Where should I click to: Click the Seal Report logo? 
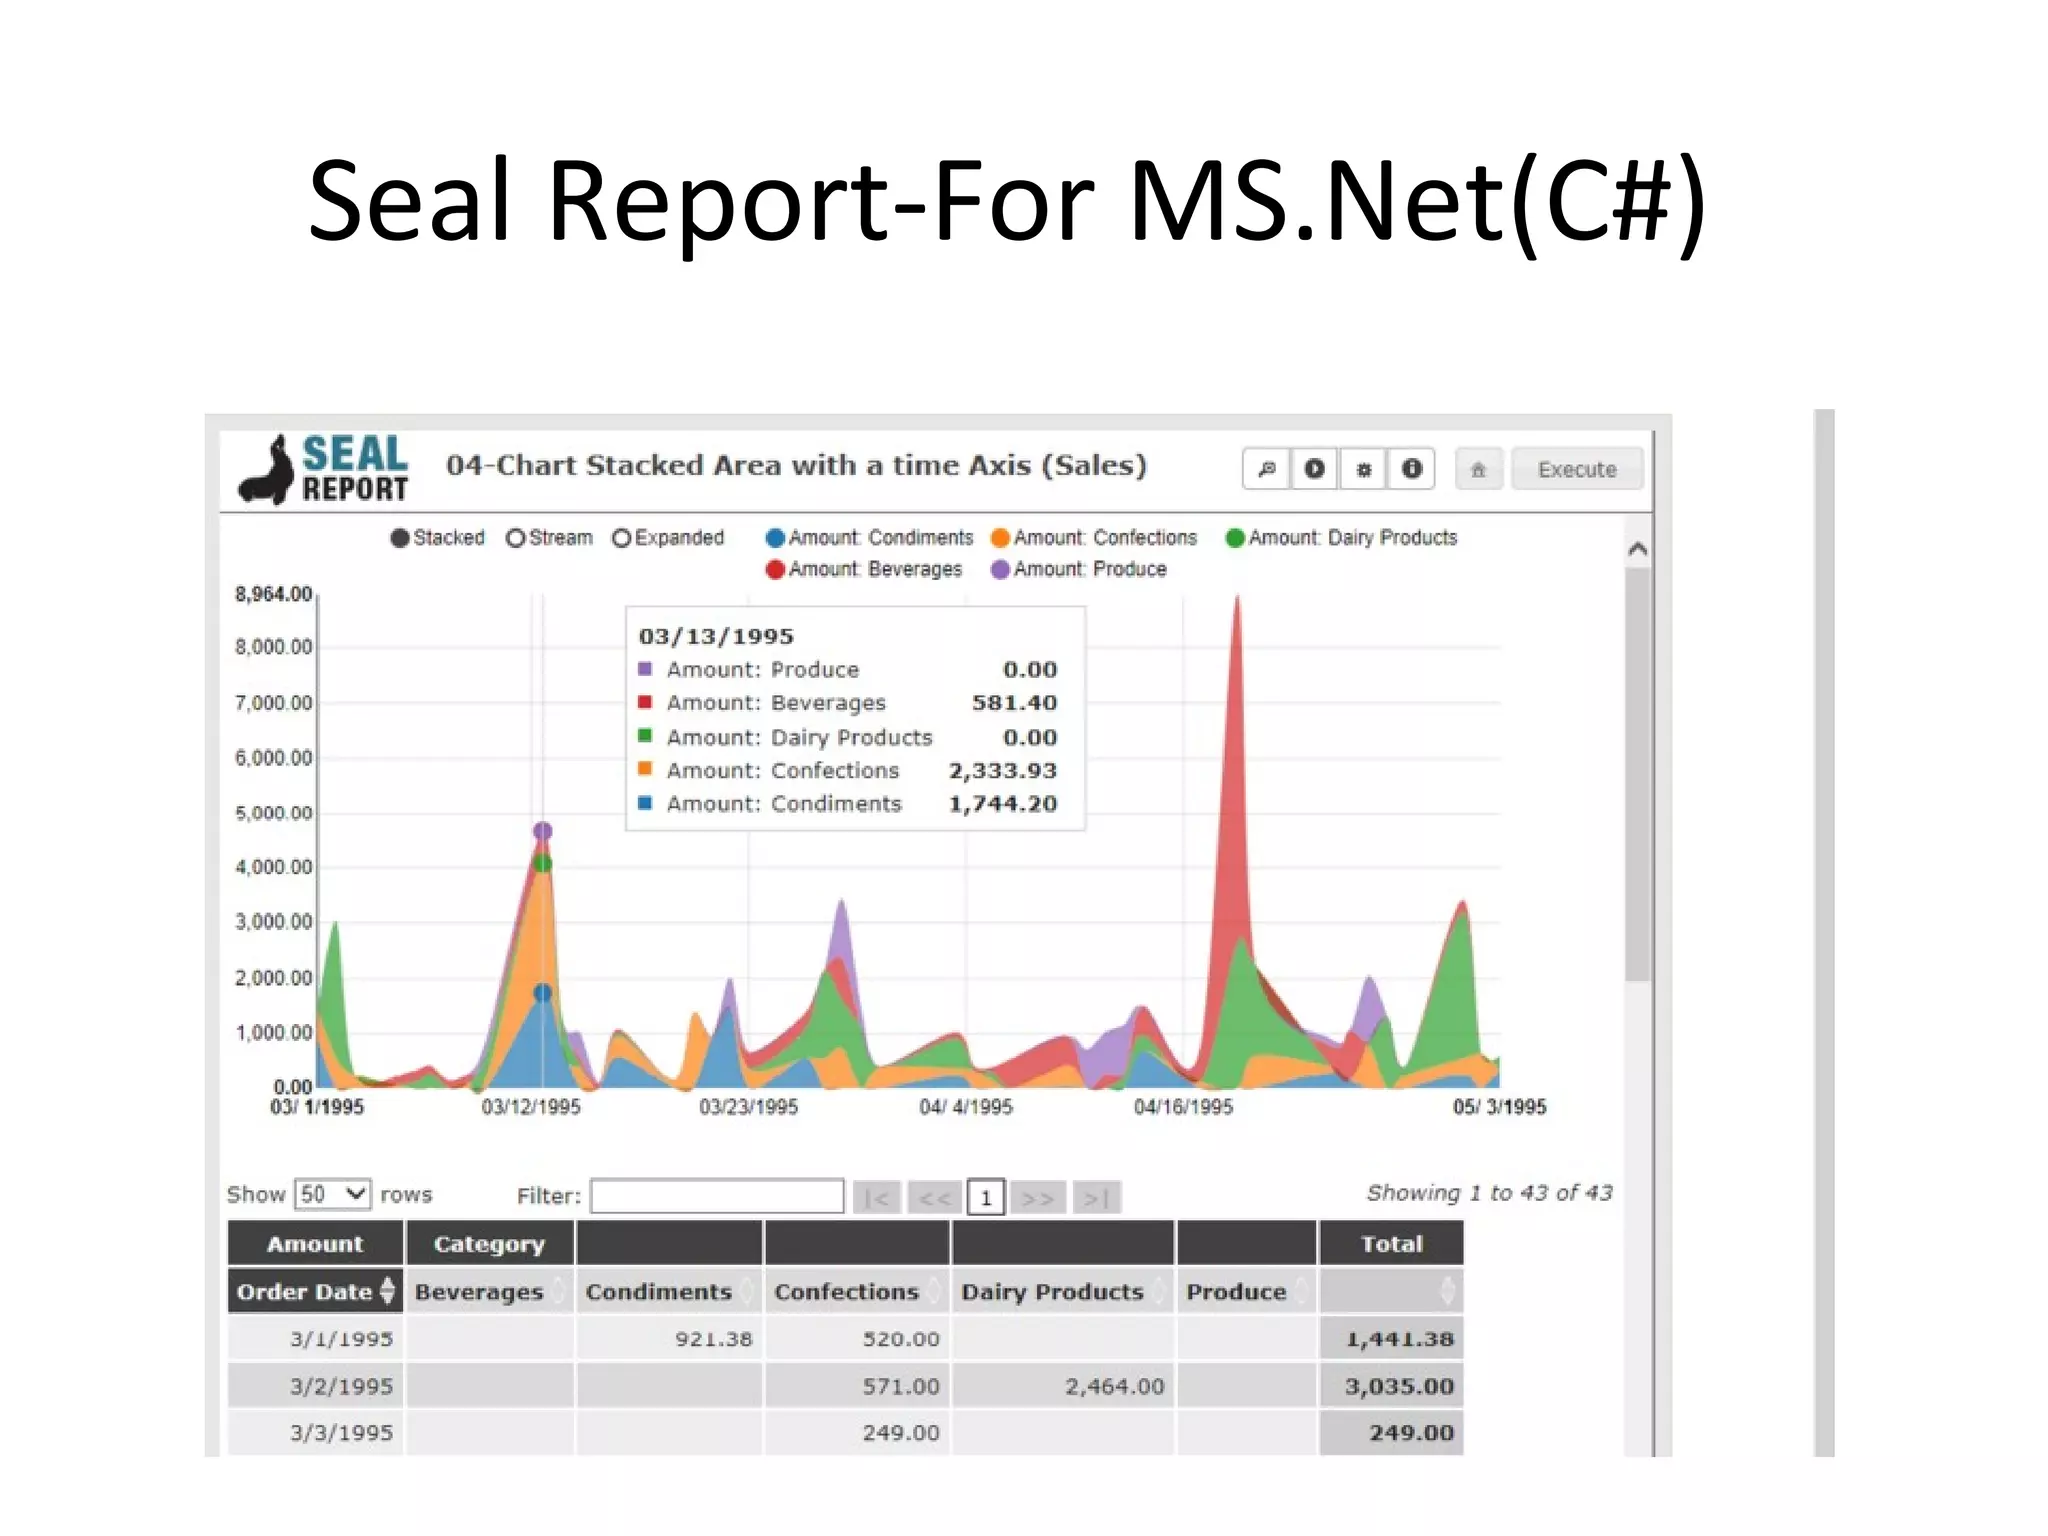pyautogui.click(x=324, y=469)
